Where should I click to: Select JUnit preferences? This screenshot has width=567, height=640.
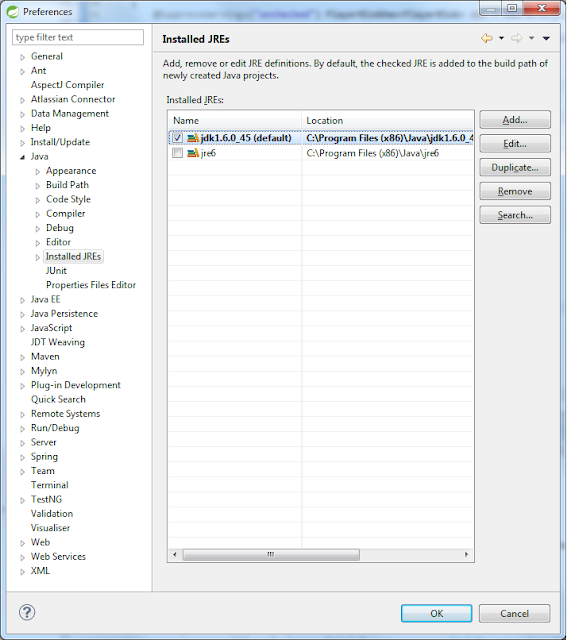click(56, 271)
